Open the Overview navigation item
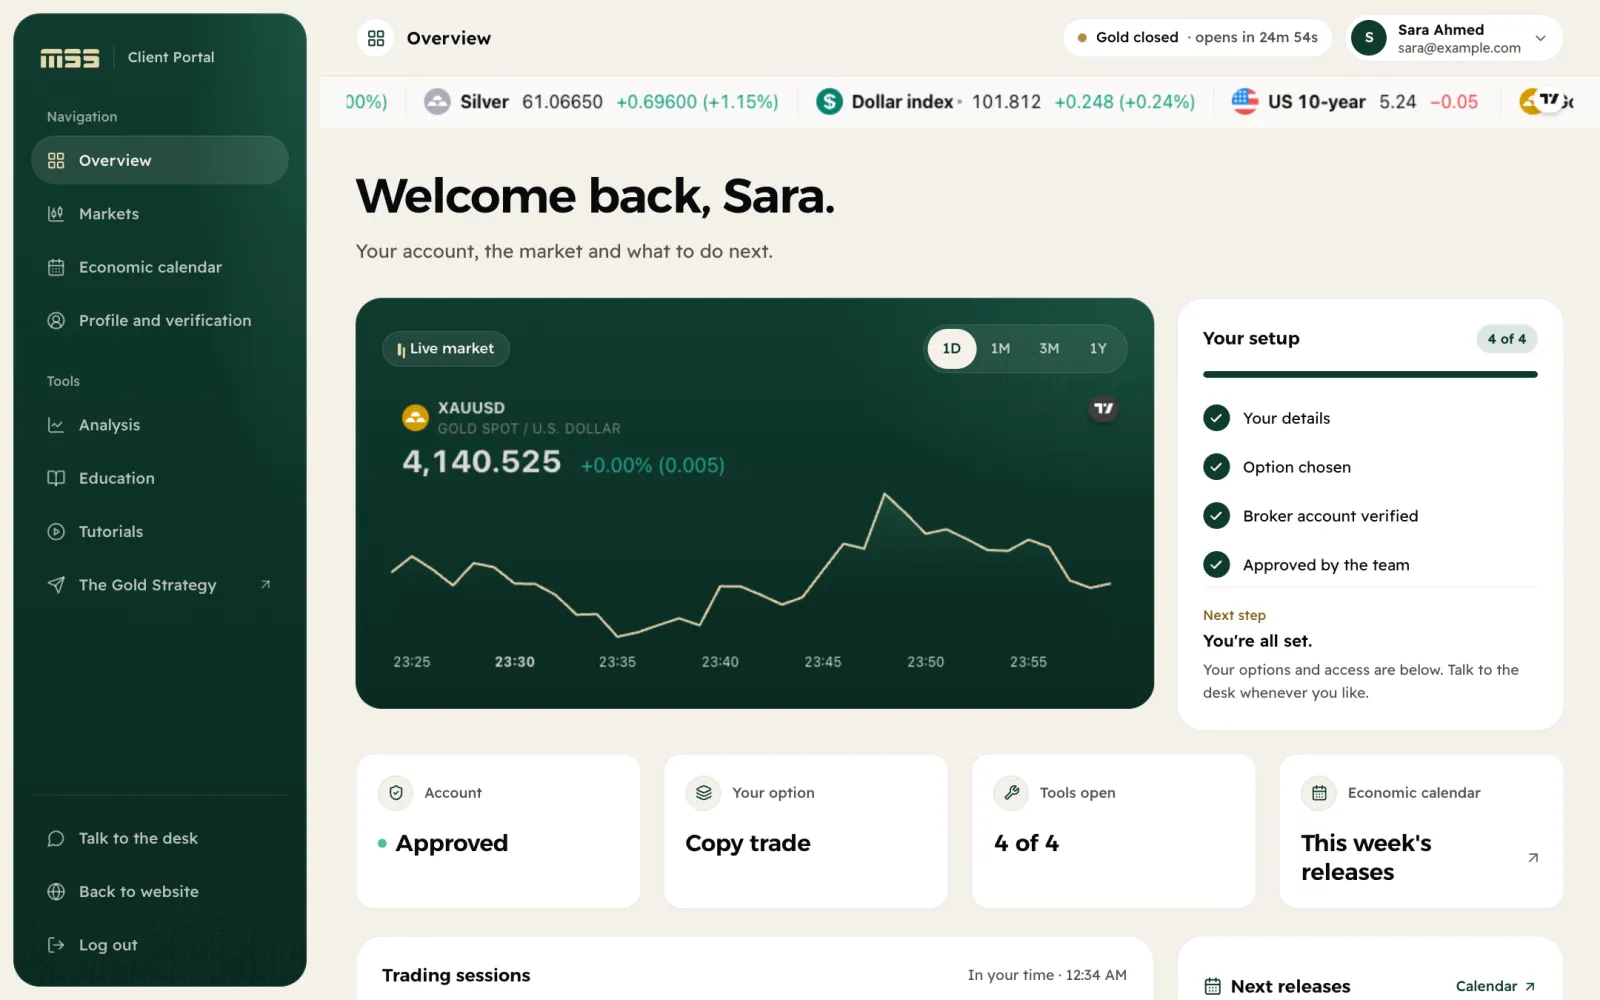1600x1000 pixels. [x=160, y=160]
